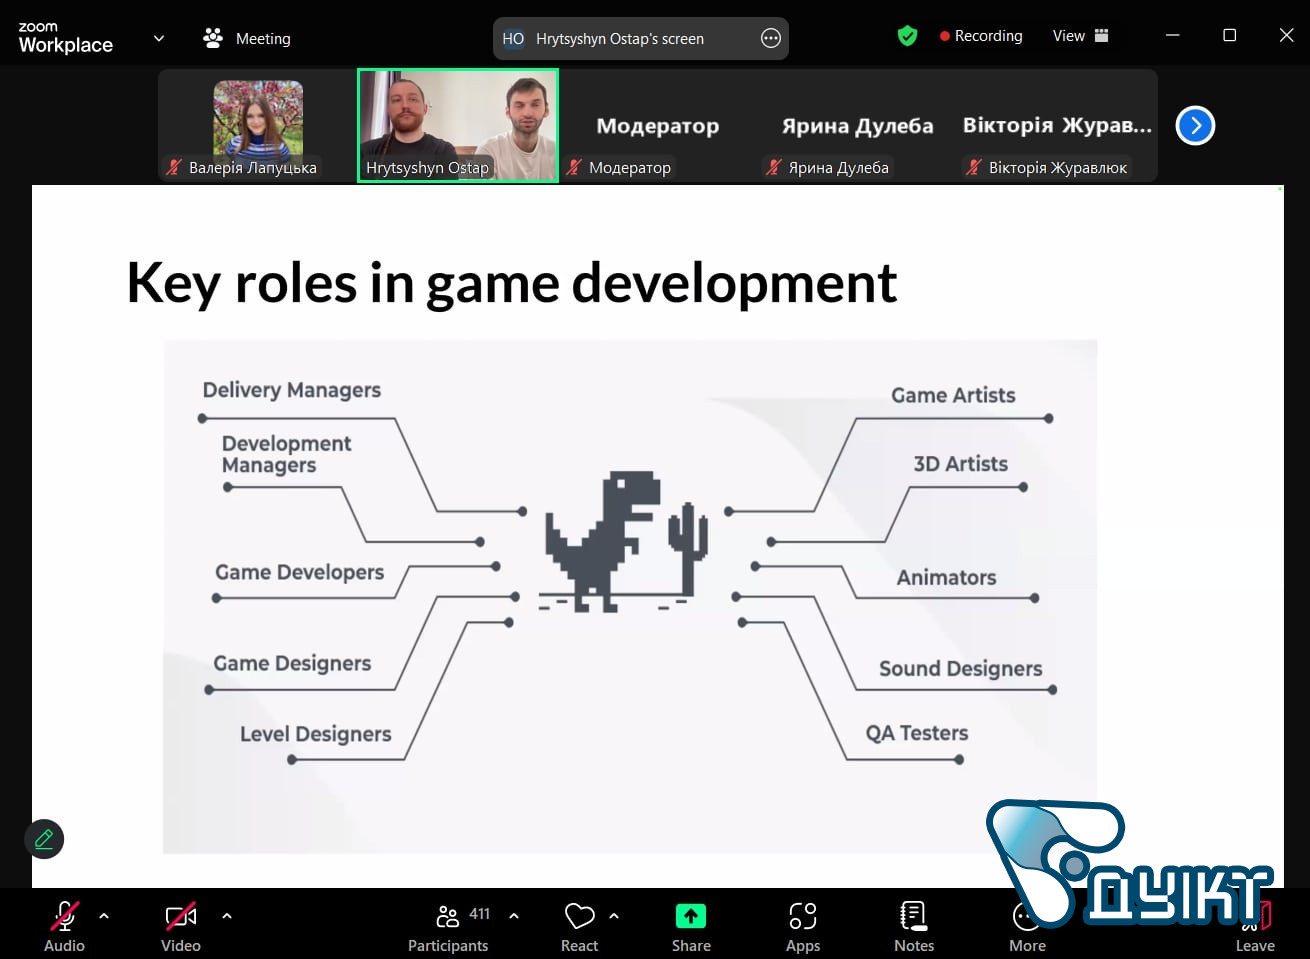The height and width of the screenshot is (959, 1310).
Task: Open the View layout menu
Action: pyautogui.click(x=1081, y=36)
